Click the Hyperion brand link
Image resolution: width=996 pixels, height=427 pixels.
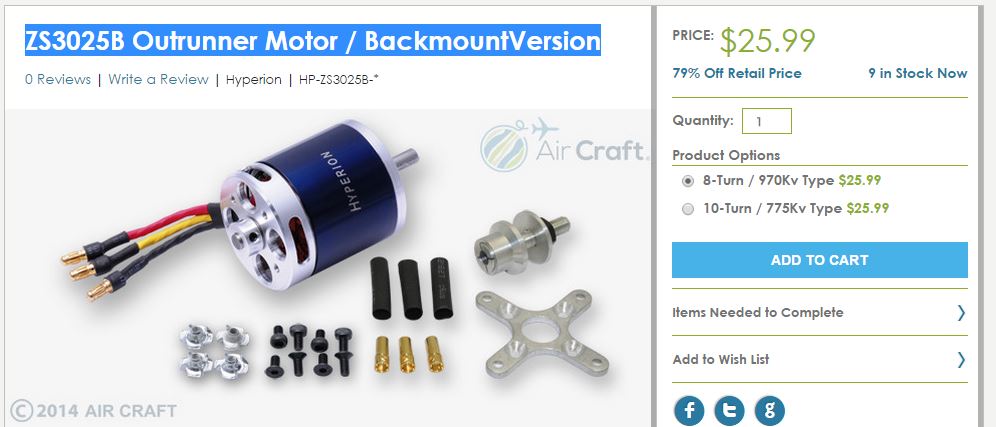pyautogui.click(x=253, y=79)
